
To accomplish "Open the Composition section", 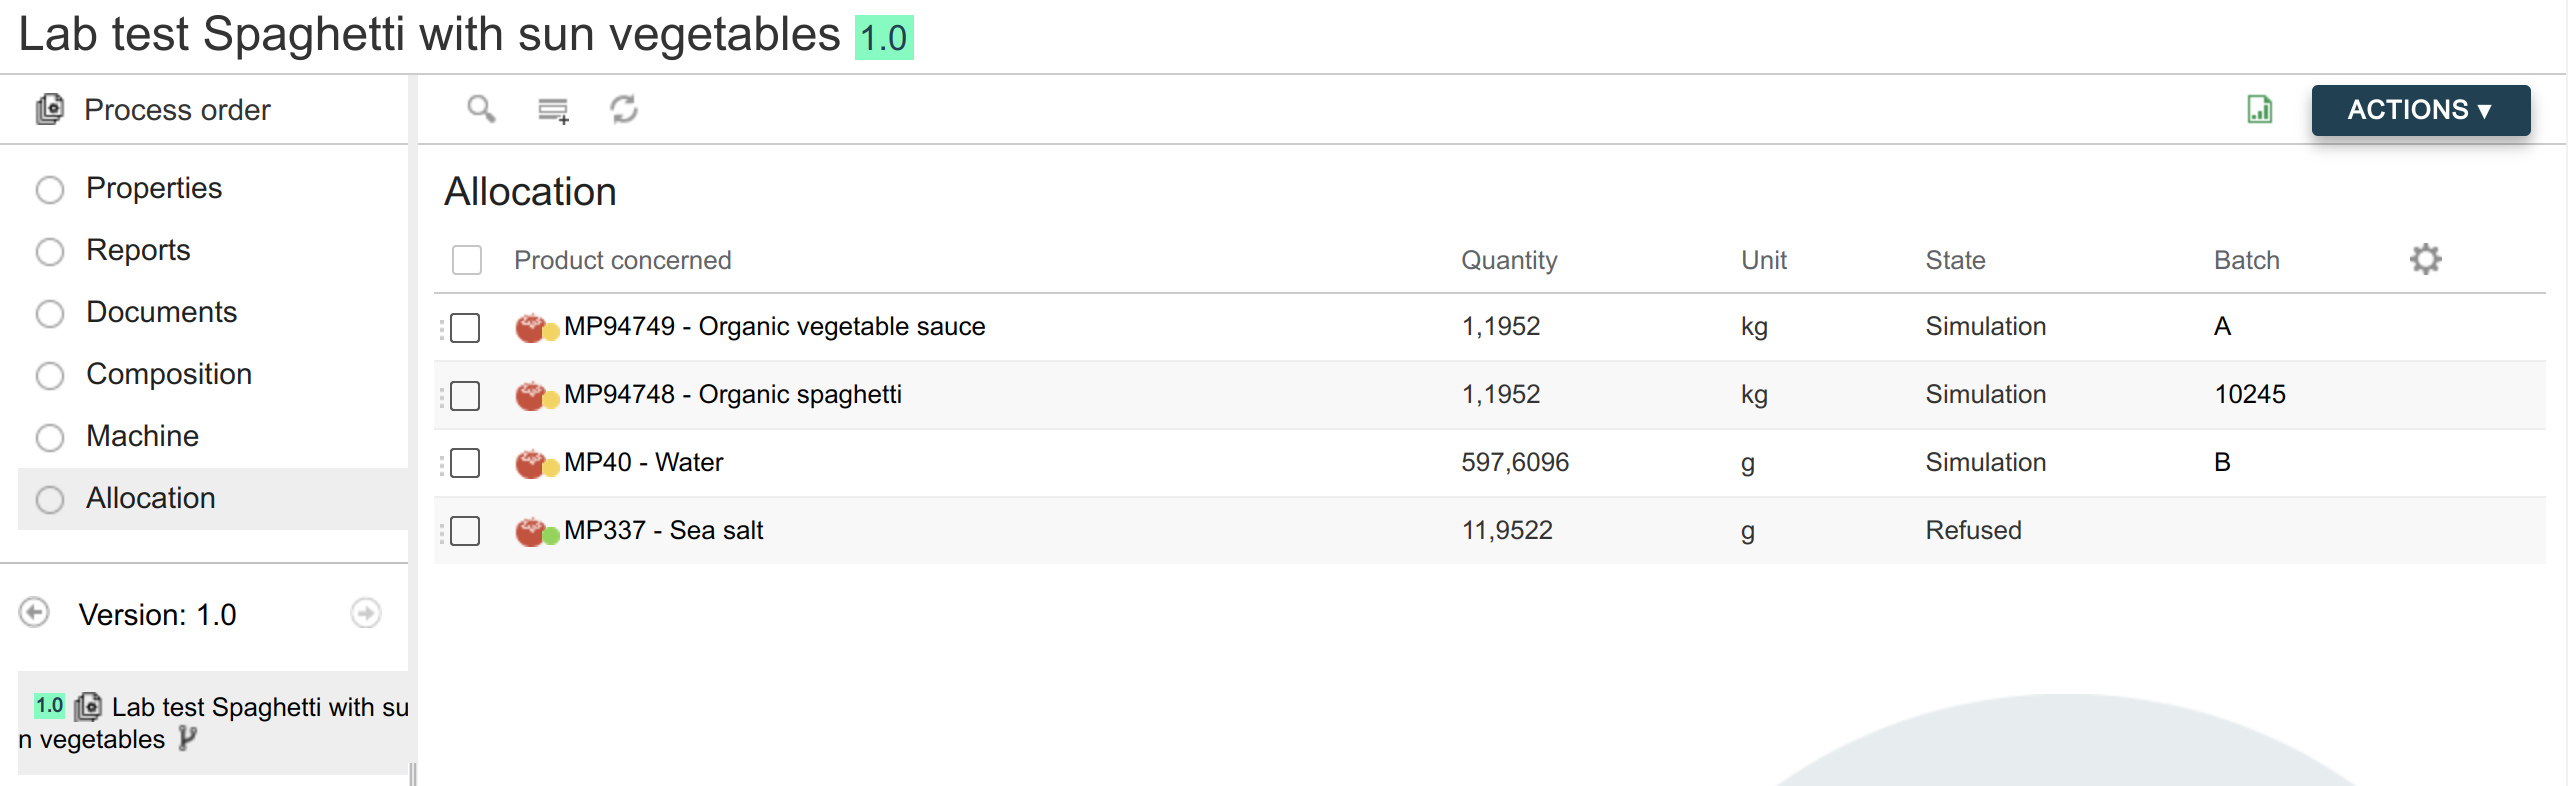I will click(x=169, y=374).
